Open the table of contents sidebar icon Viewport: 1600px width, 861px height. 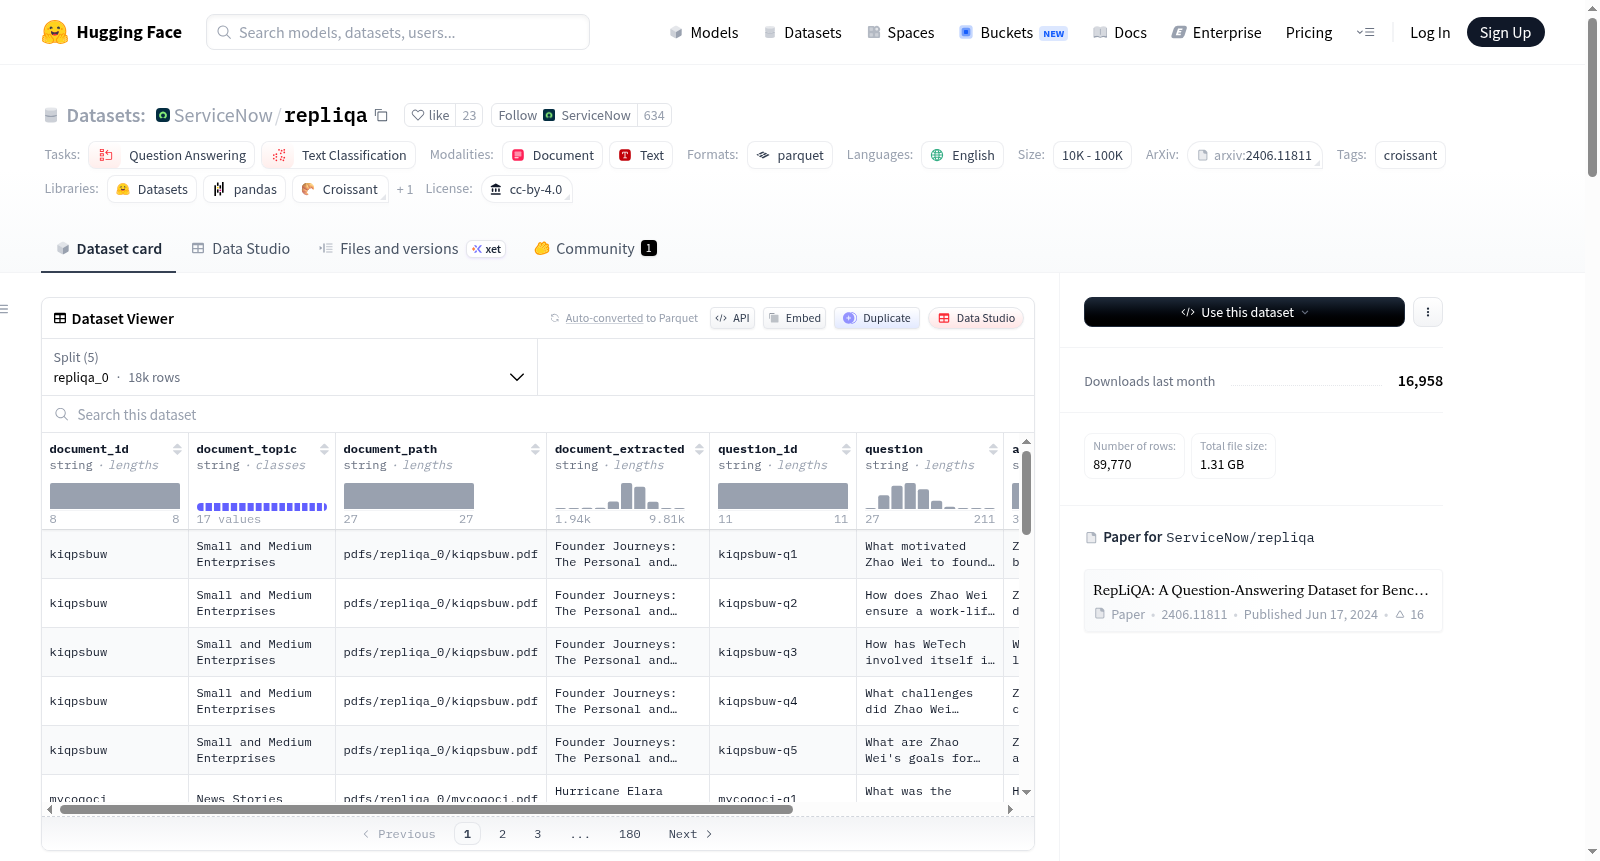(5, 309)
